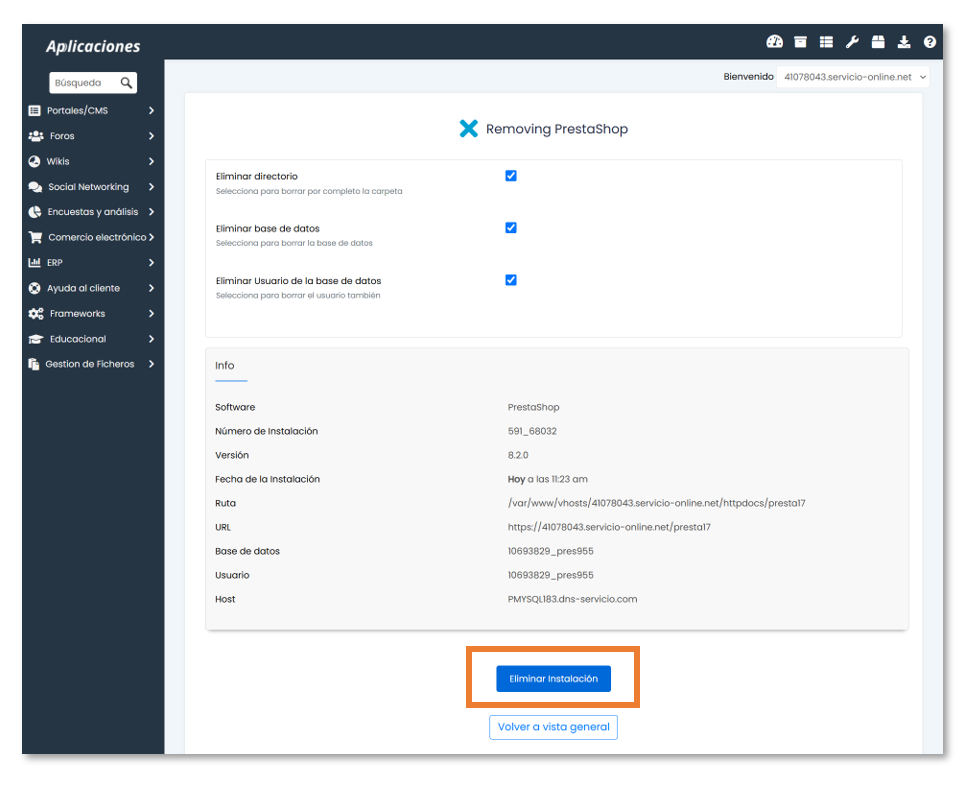Click the Foros users icon
Image resolution: width=972 pixels, height=787 pixels.
pyautogui.click(x=36, y=136)
